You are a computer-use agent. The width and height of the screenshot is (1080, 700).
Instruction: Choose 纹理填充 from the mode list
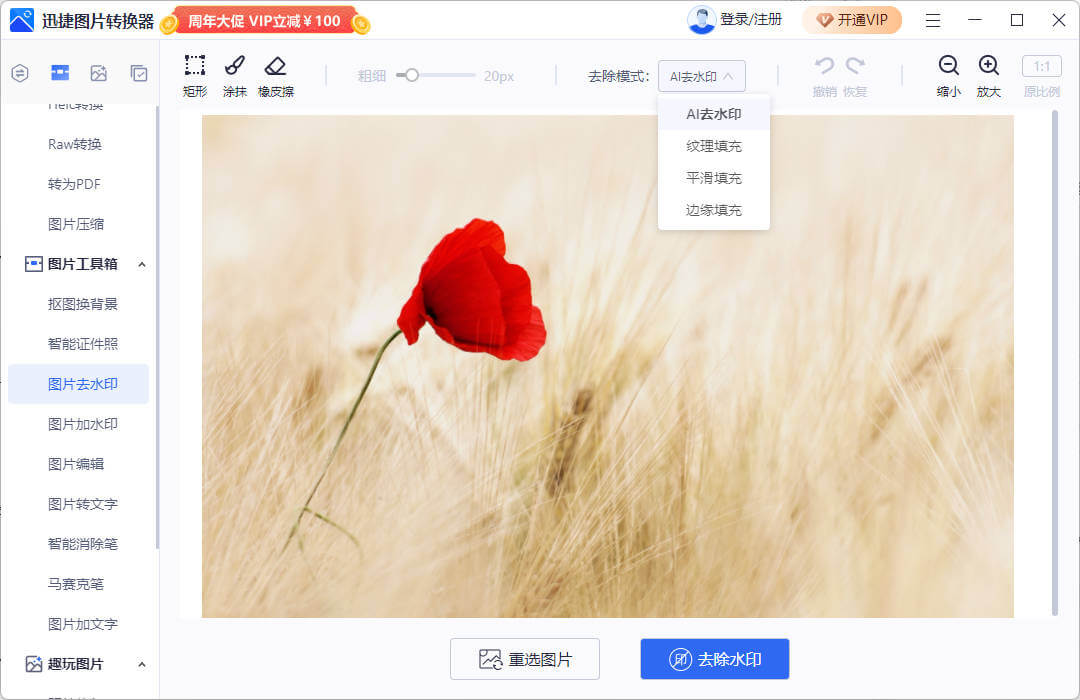pyautogui.click(x=714, y=146)
